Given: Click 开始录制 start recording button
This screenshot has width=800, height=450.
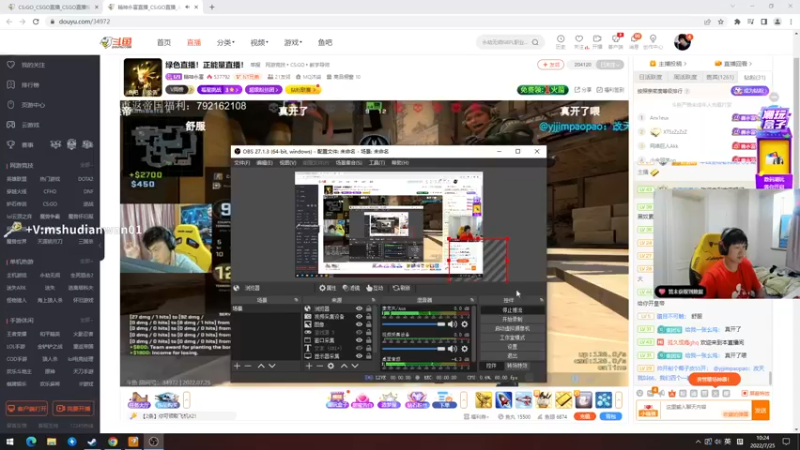Looking at the screenshot, I should point(512,319).
